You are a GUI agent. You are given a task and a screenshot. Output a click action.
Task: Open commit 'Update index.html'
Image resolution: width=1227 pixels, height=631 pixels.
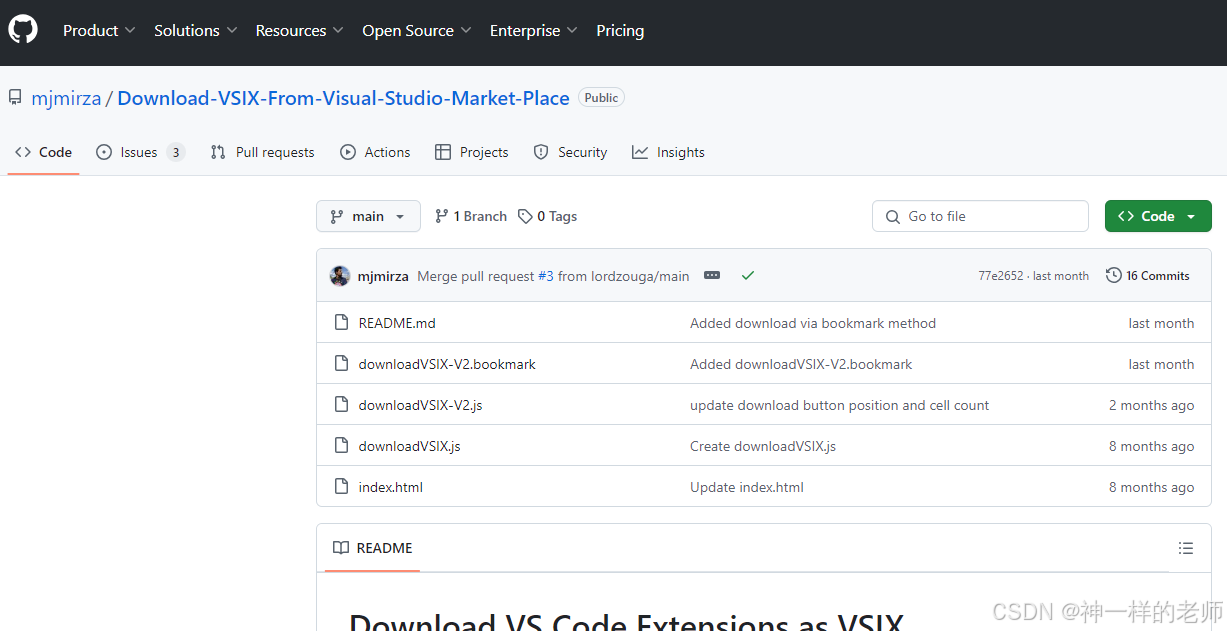(x=747, y=487)
